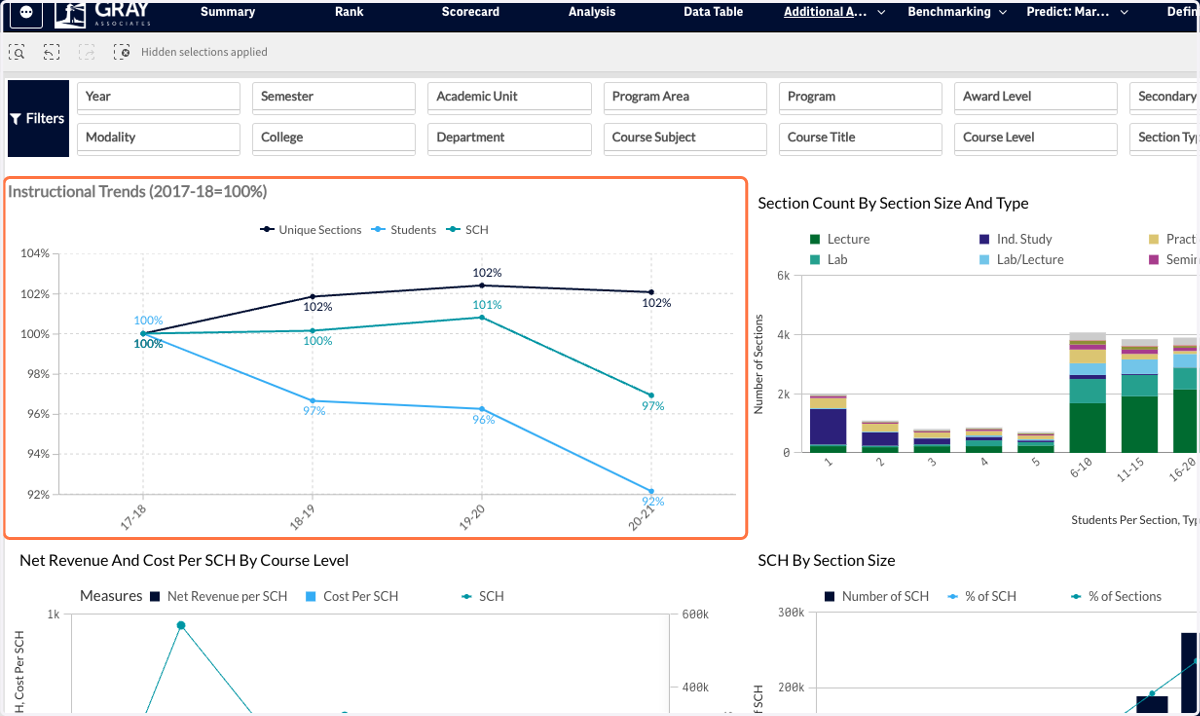Click the Filters funnel panel

coord(38,118)
